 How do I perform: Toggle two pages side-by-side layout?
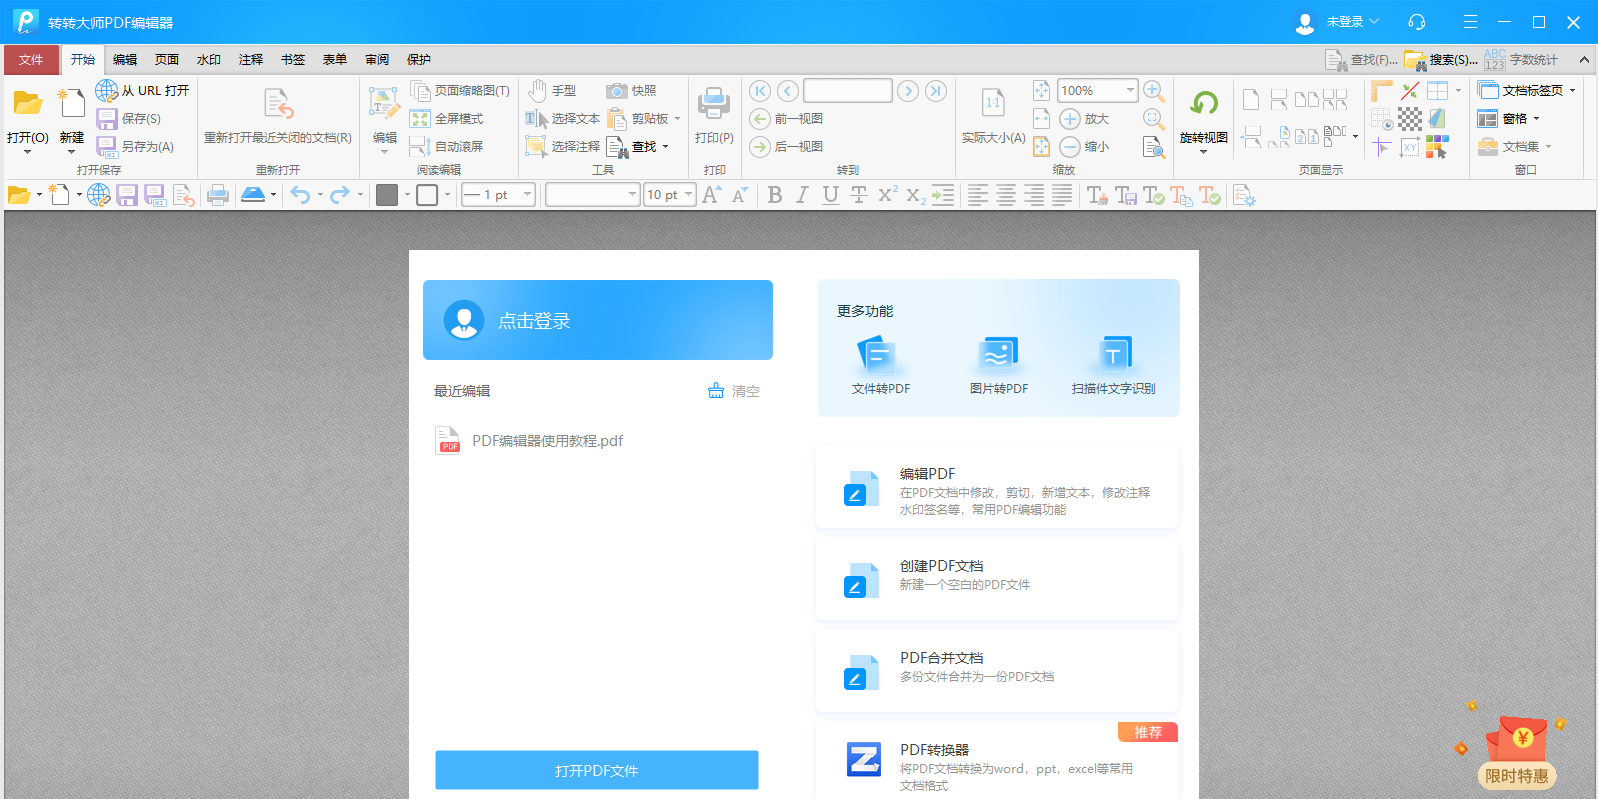1307,99
